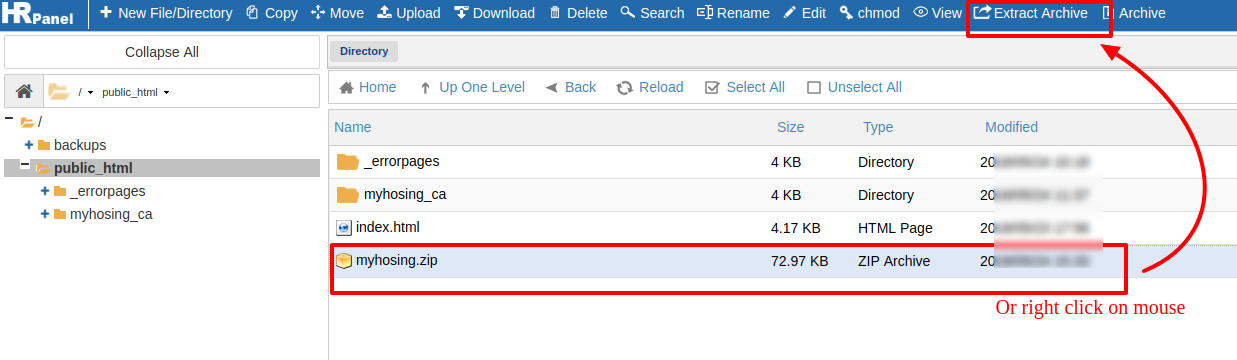Select public_html in the folder tree
Image resolution: width=1237 pixels, height=360 pixels.
[93, 168]
